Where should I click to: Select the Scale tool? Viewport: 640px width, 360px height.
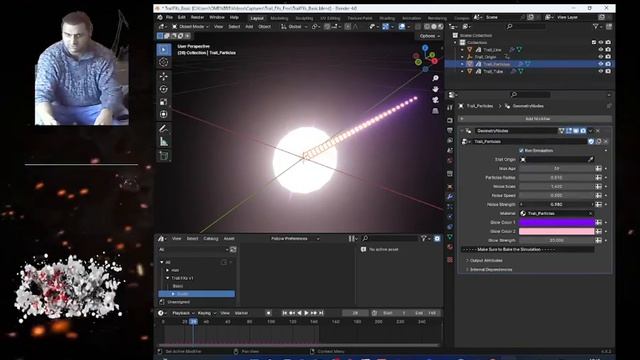pyautogui.click(x=164, y=102)
